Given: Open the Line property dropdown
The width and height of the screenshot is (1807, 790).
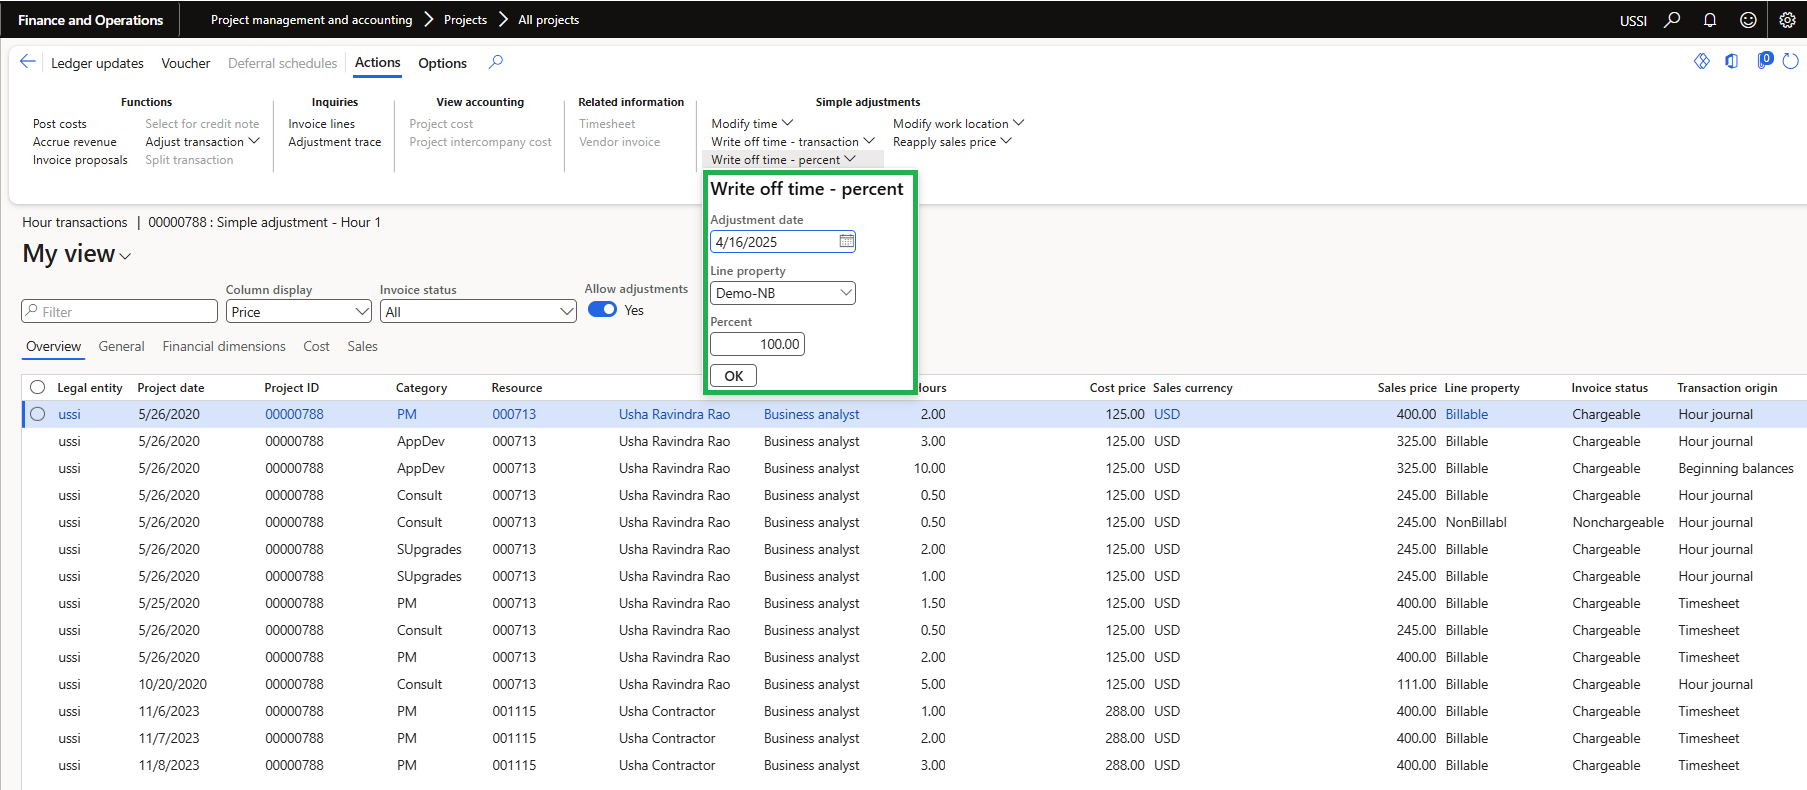Looking at the screenshot, I should coord(846,293).
